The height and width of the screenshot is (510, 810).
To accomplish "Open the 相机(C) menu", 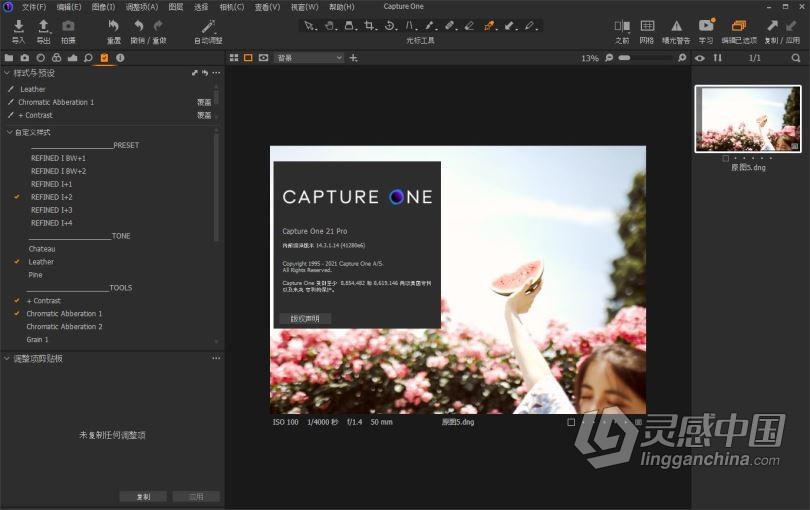I will 231,7.
